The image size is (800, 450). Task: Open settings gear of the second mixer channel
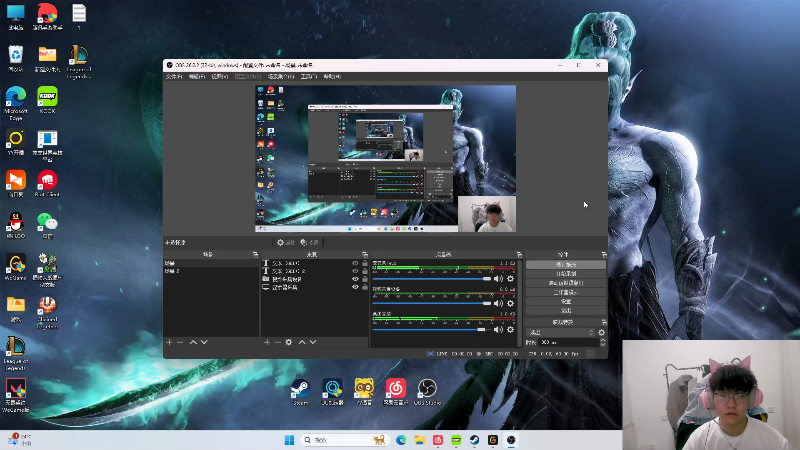(510, 303)
